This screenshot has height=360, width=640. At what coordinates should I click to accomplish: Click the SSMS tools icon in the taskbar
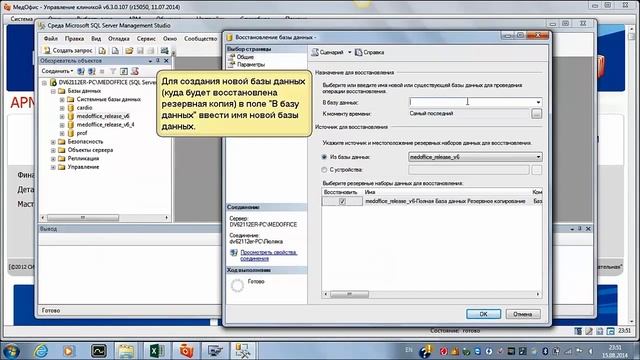tap(243, 351)
